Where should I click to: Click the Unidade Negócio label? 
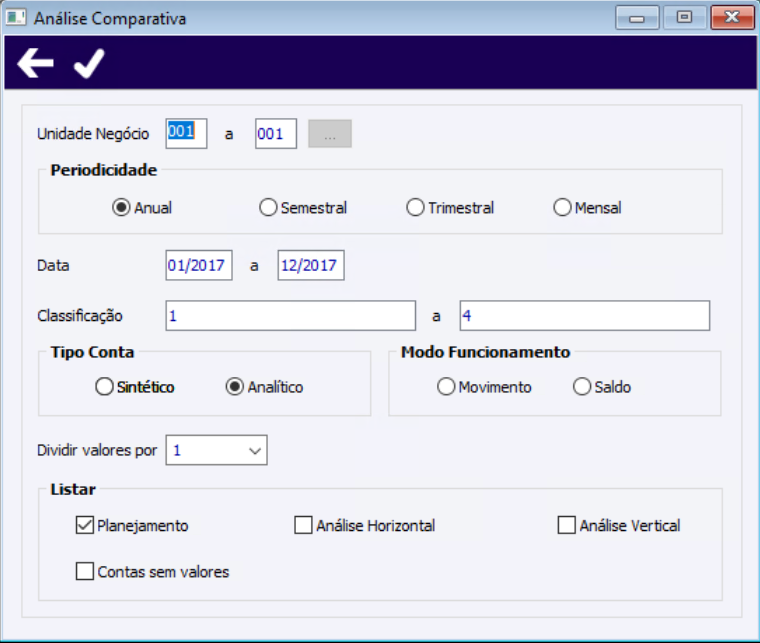93,134
